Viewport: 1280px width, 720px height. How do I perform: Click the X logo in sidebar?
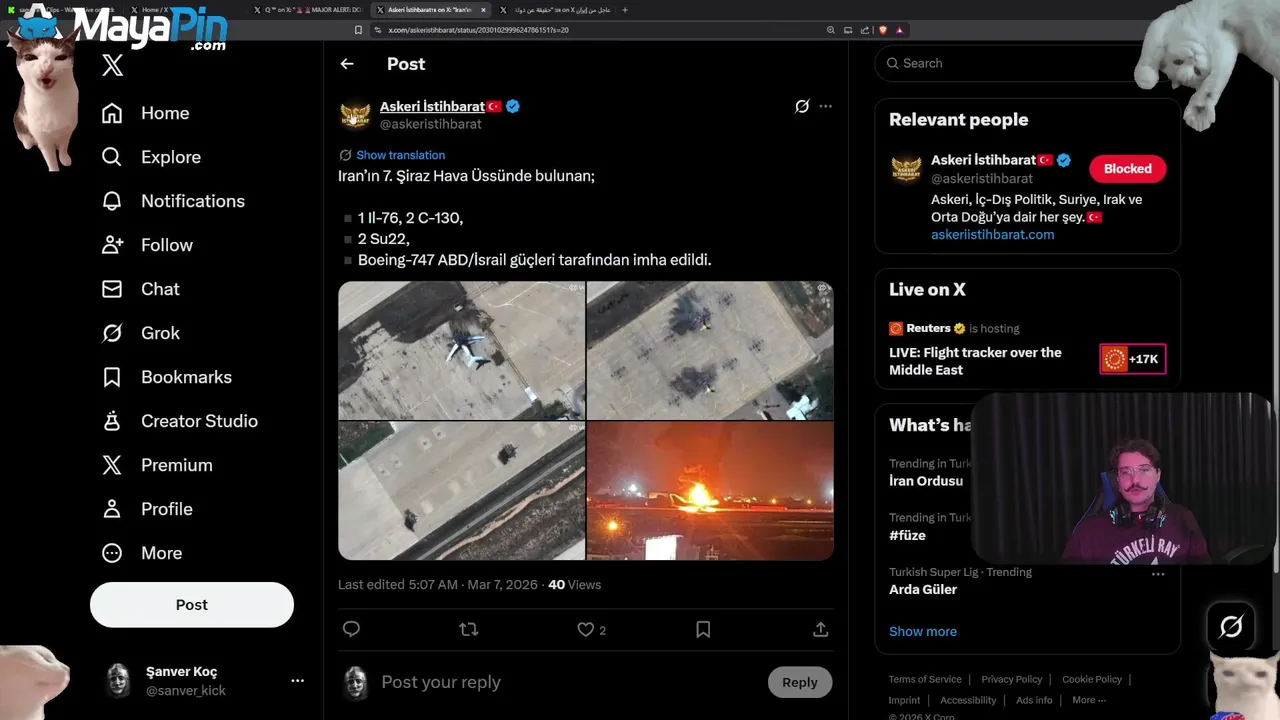(112, 66)
